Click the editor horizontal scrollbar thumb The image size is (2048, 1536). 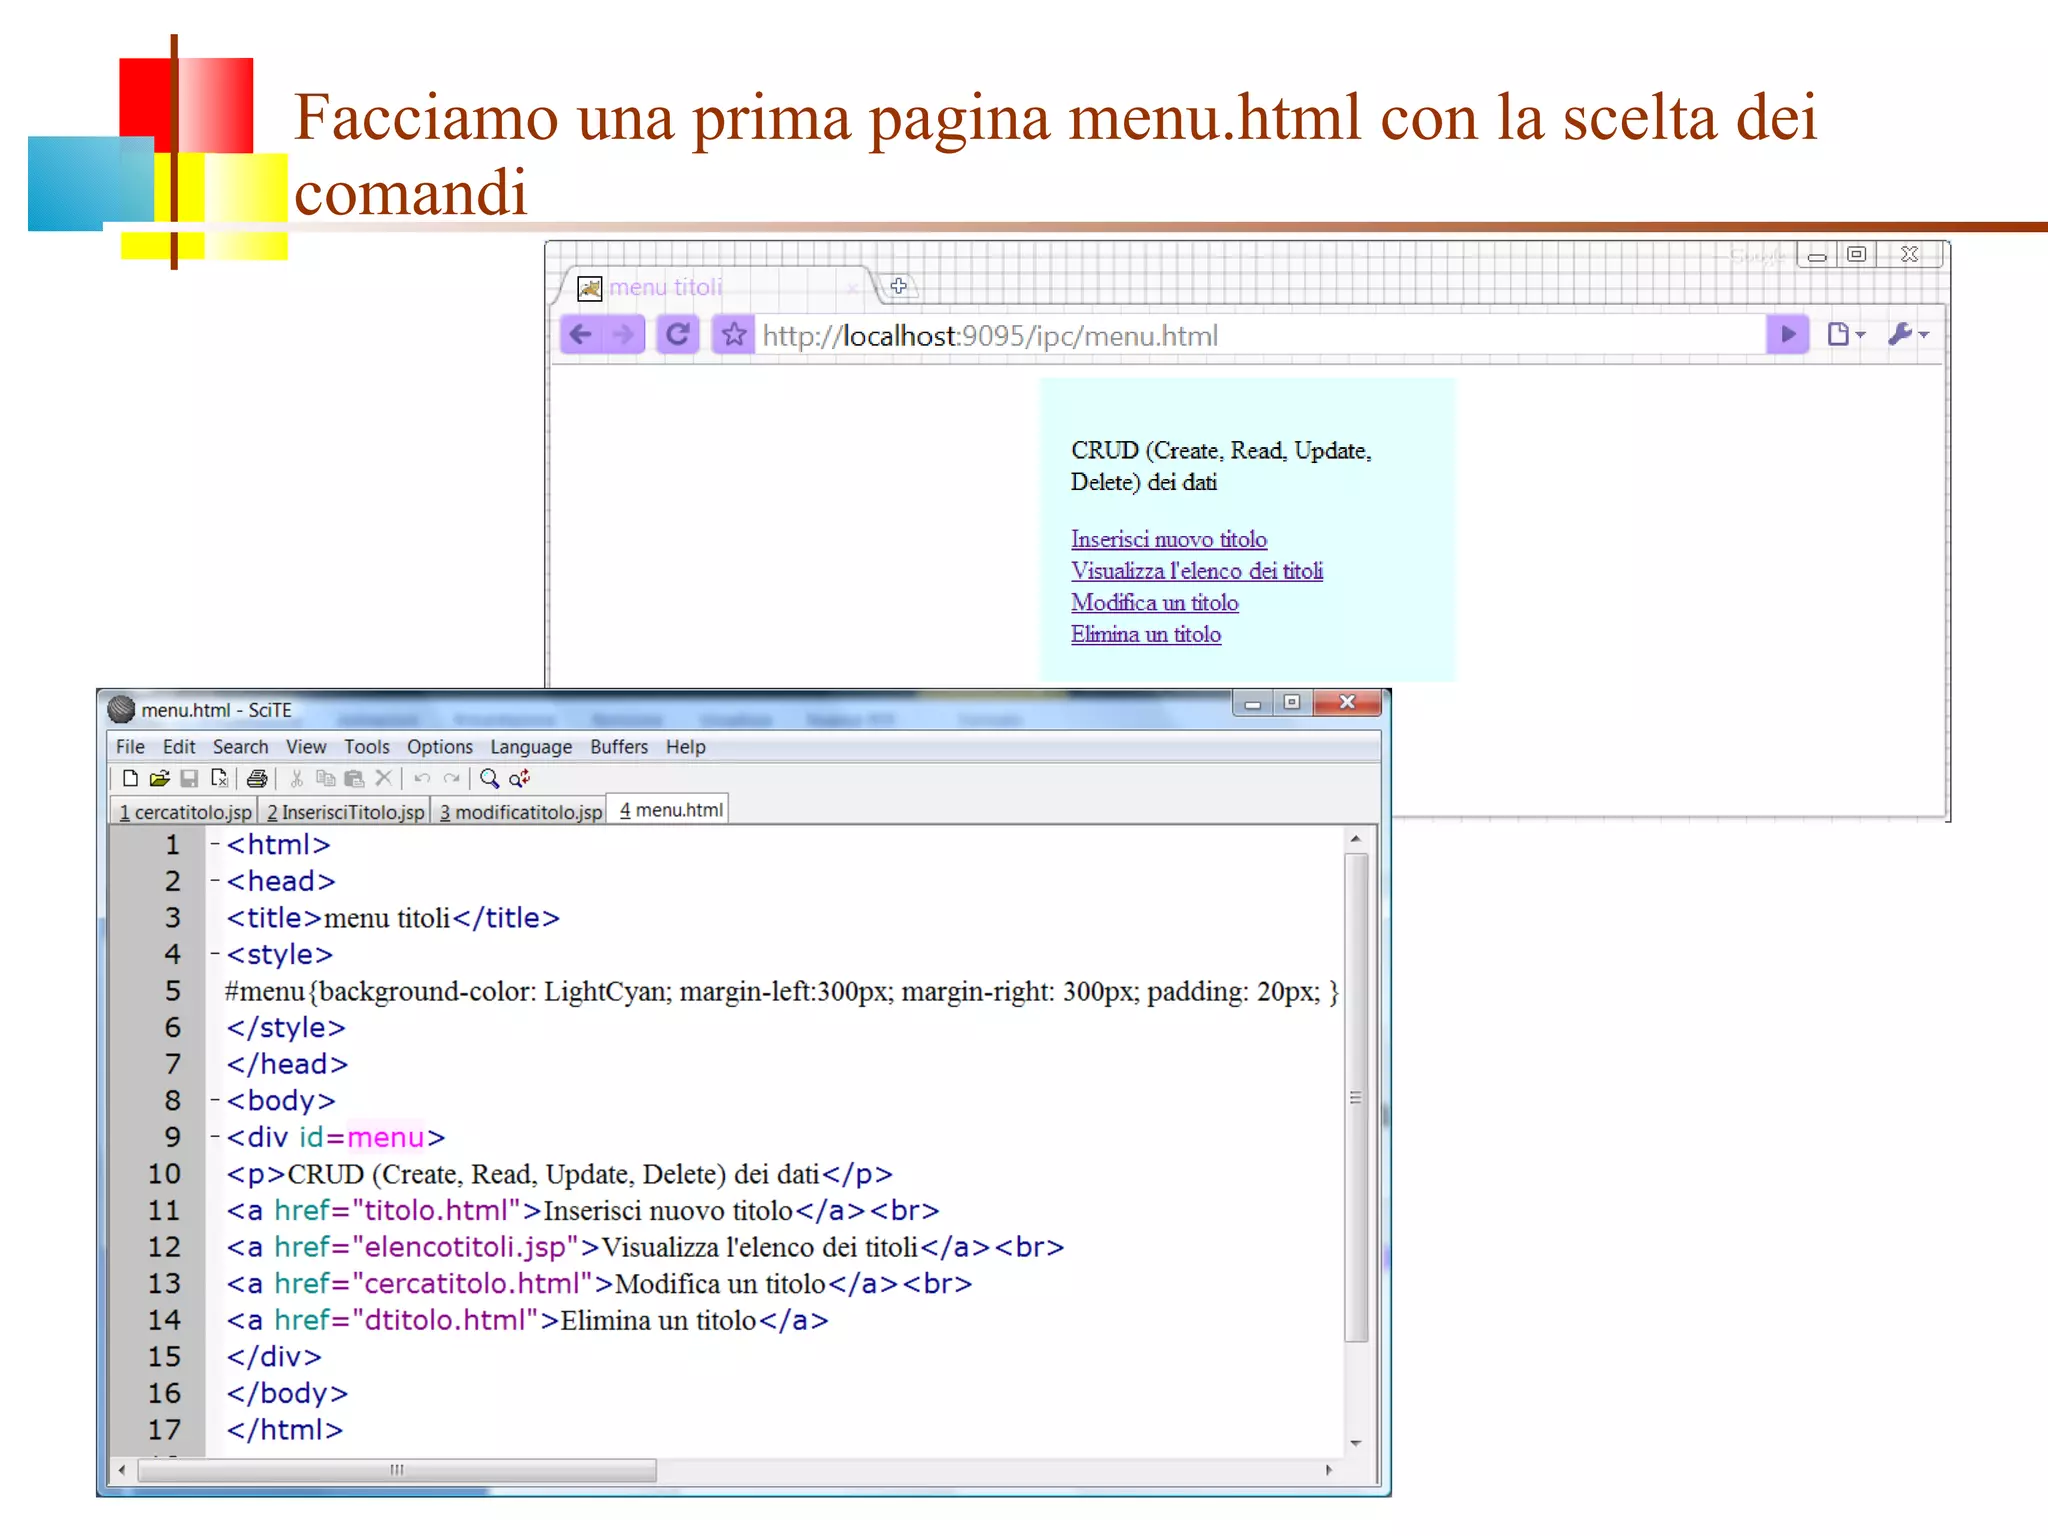pyautogui.click(x=397, y=1469)
